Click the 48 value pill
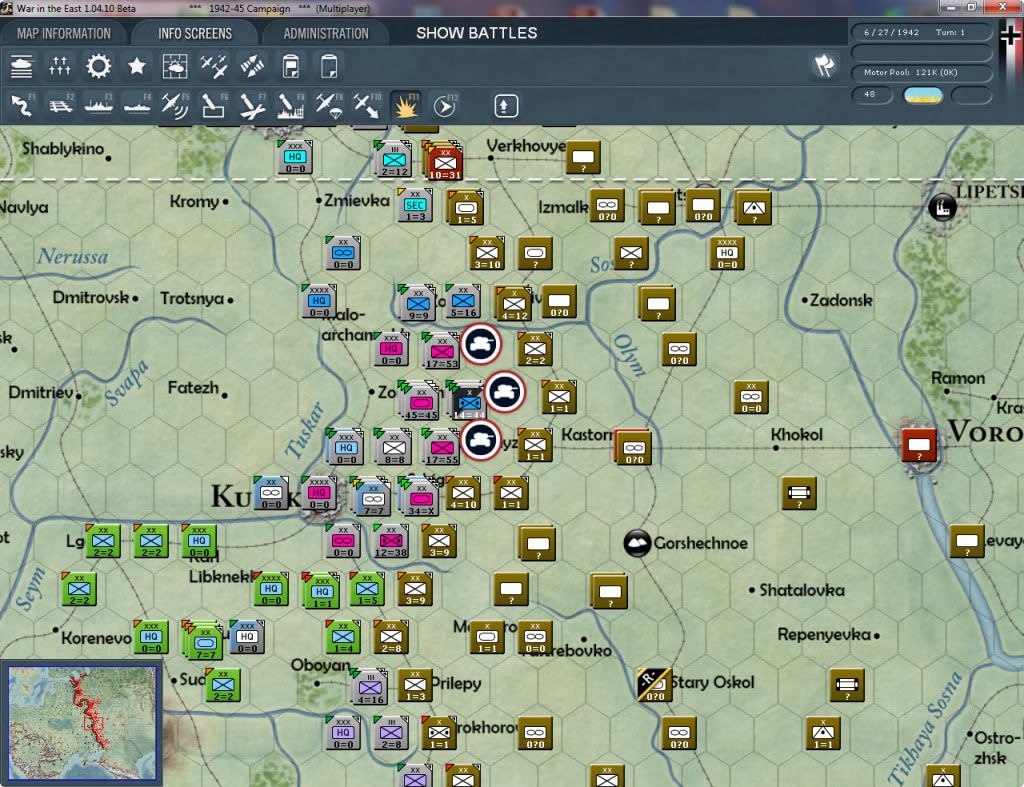The height and width of the screenshot is (787, 1024). point(872,95)
